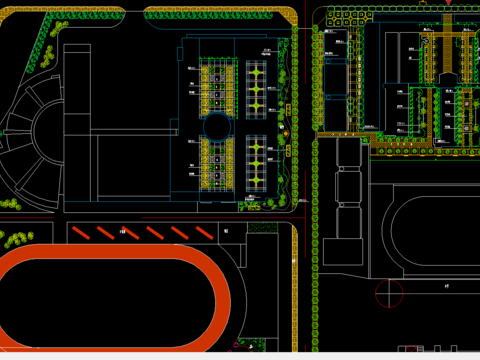Click the lower yellow paved garden grid
The image size is (480, 360).
click(x=217, y=163)
